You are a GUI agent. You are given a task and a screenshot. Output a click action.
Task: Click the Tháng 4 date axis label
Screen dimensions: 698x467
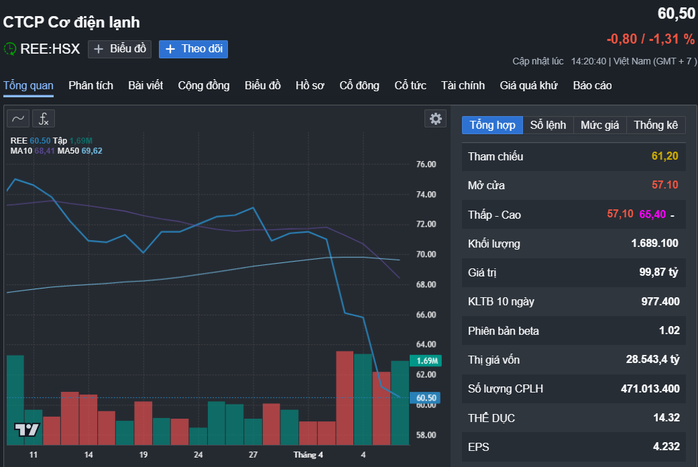coord(308,455)
